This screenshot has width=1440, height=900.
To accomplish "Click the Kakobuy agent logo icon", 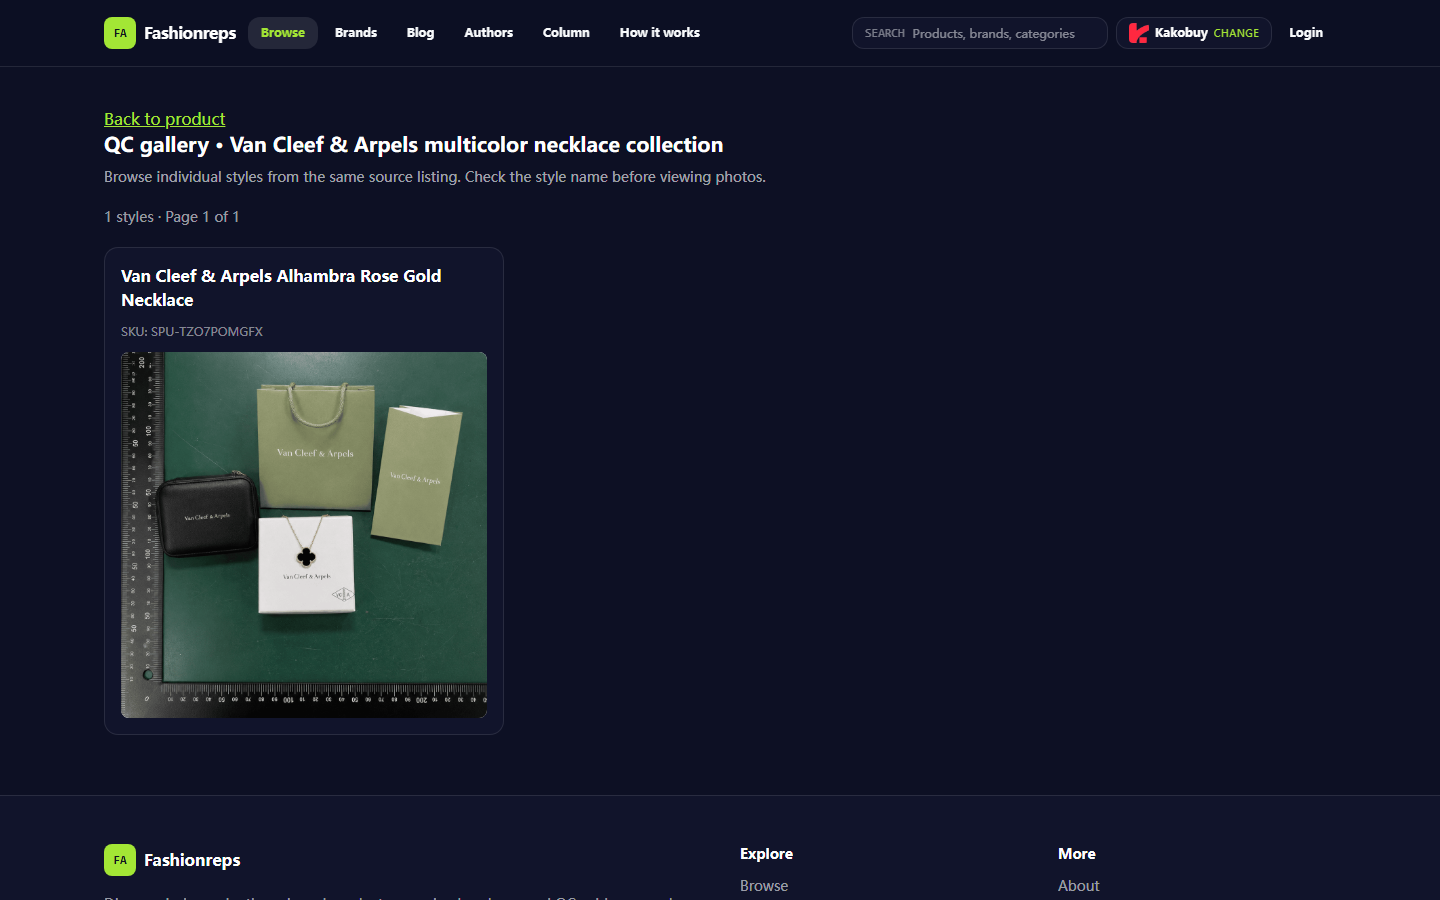I will (1138, 33).
